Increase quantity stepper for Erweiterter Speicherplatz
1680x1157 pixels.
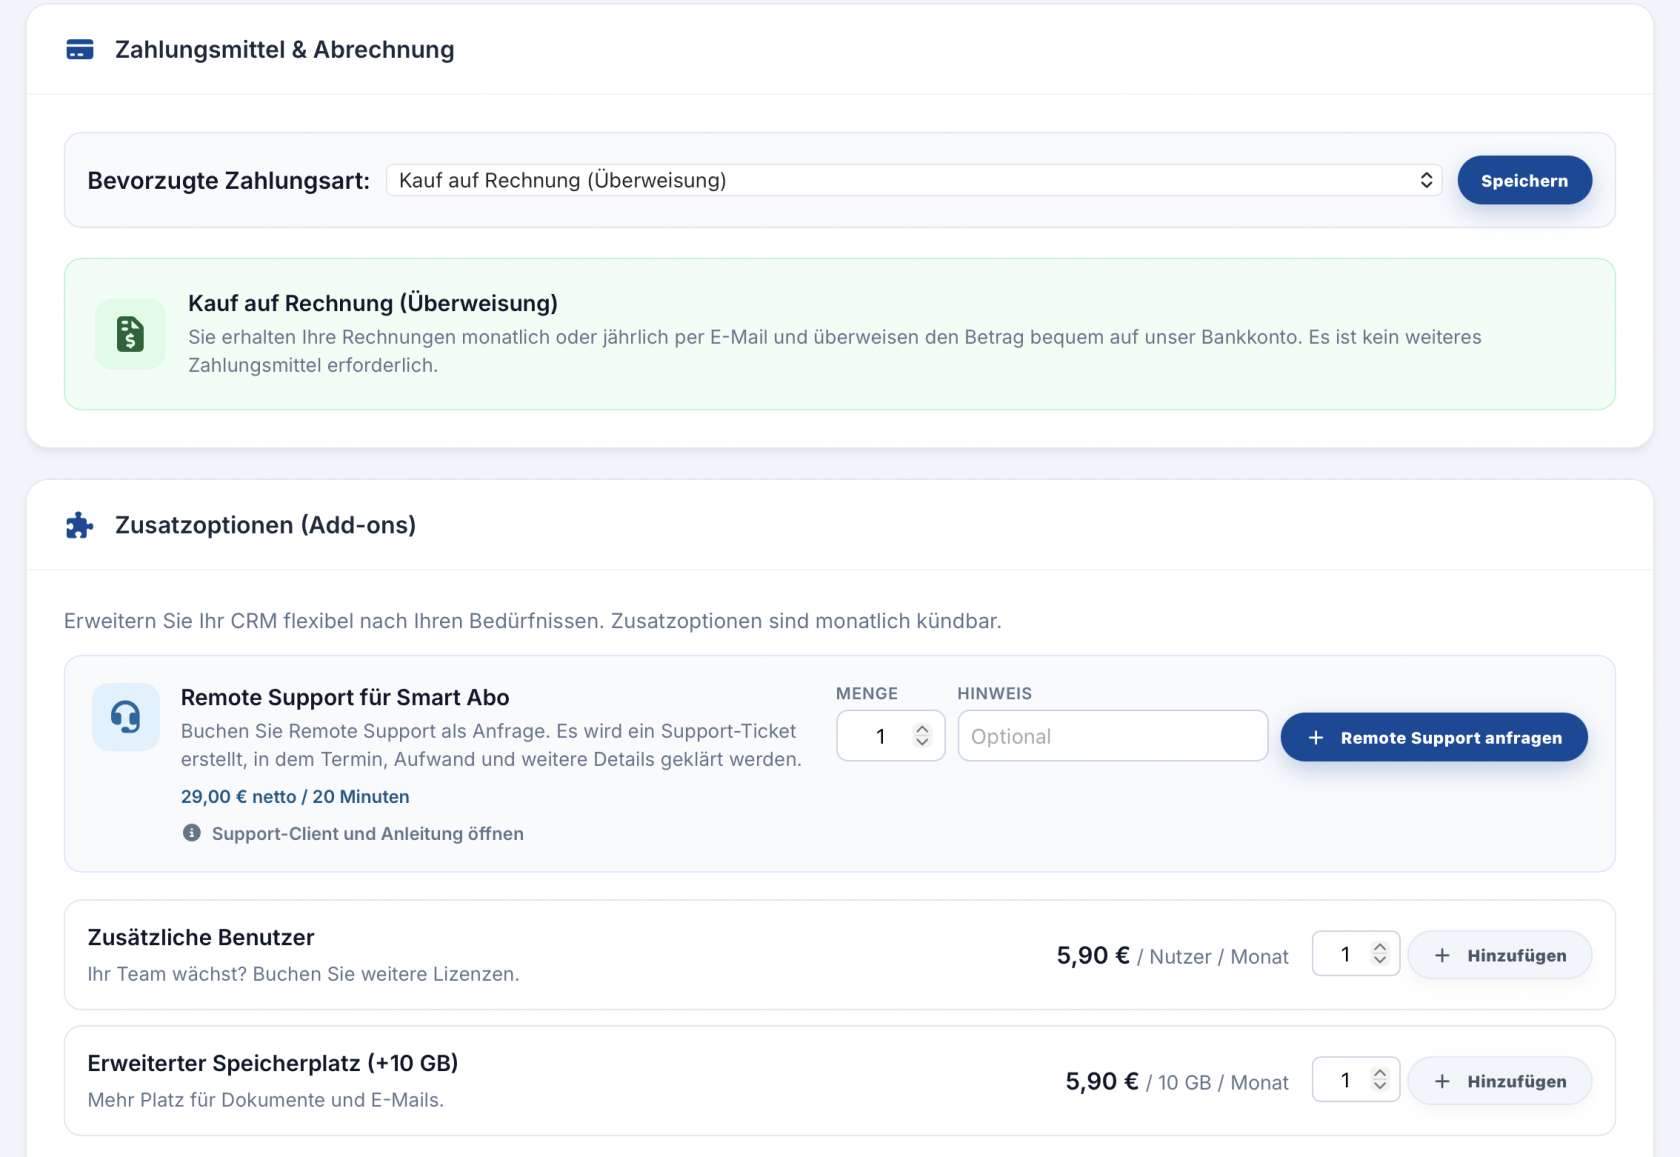tap(1380, 1073)
